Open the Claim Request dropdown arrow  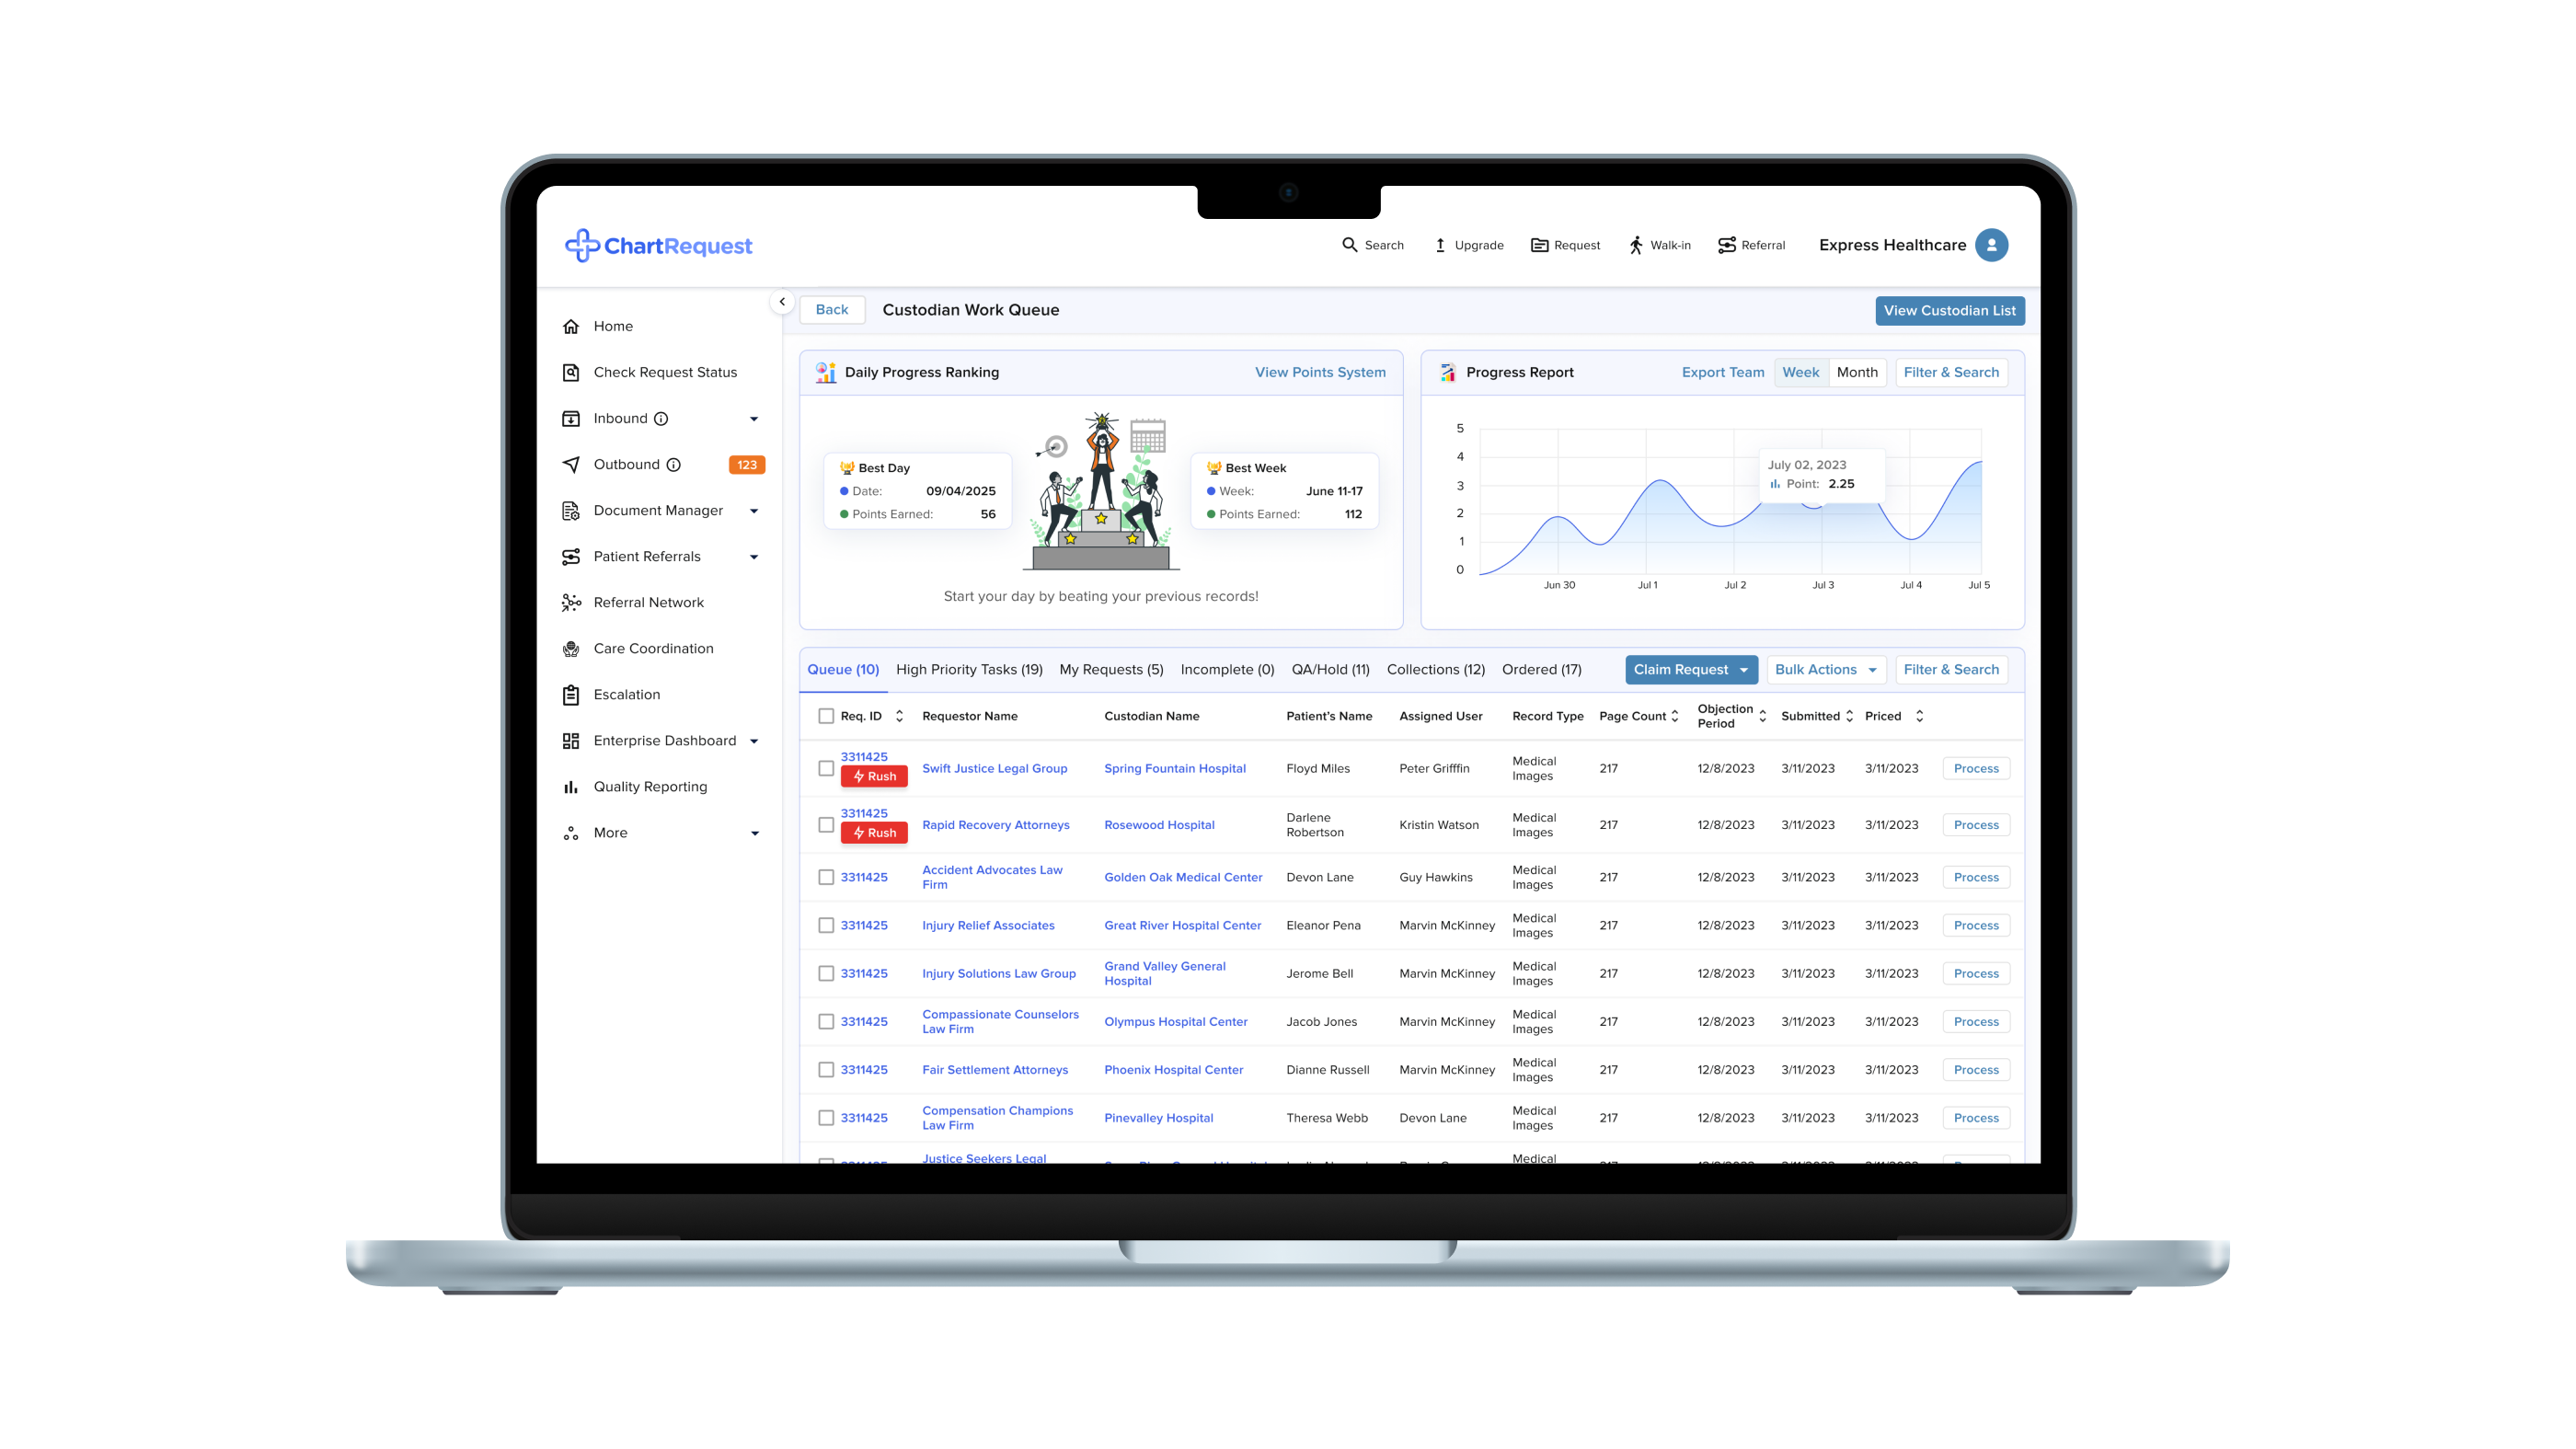tap(1743, 670)
